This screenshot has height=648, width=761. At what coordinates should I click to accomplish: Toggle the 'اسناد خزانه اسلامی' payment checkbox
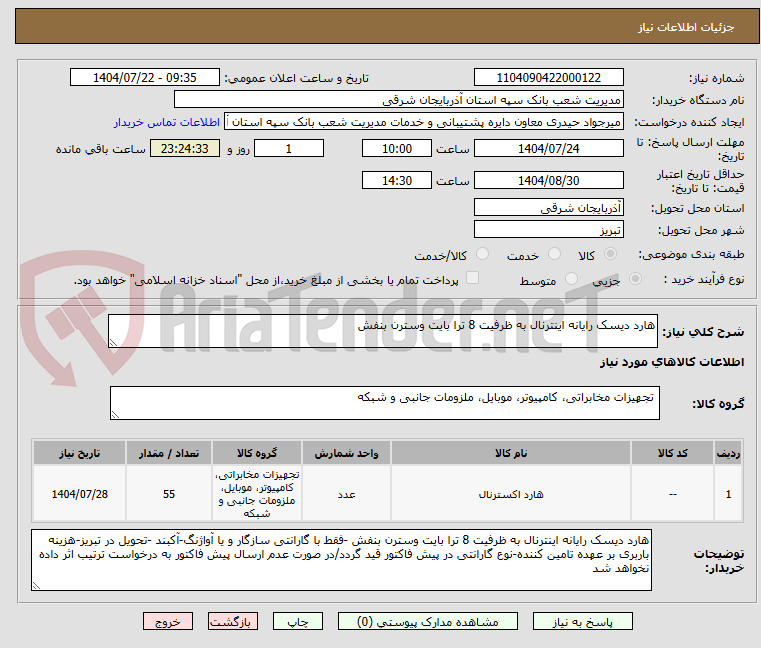(472, 278)
